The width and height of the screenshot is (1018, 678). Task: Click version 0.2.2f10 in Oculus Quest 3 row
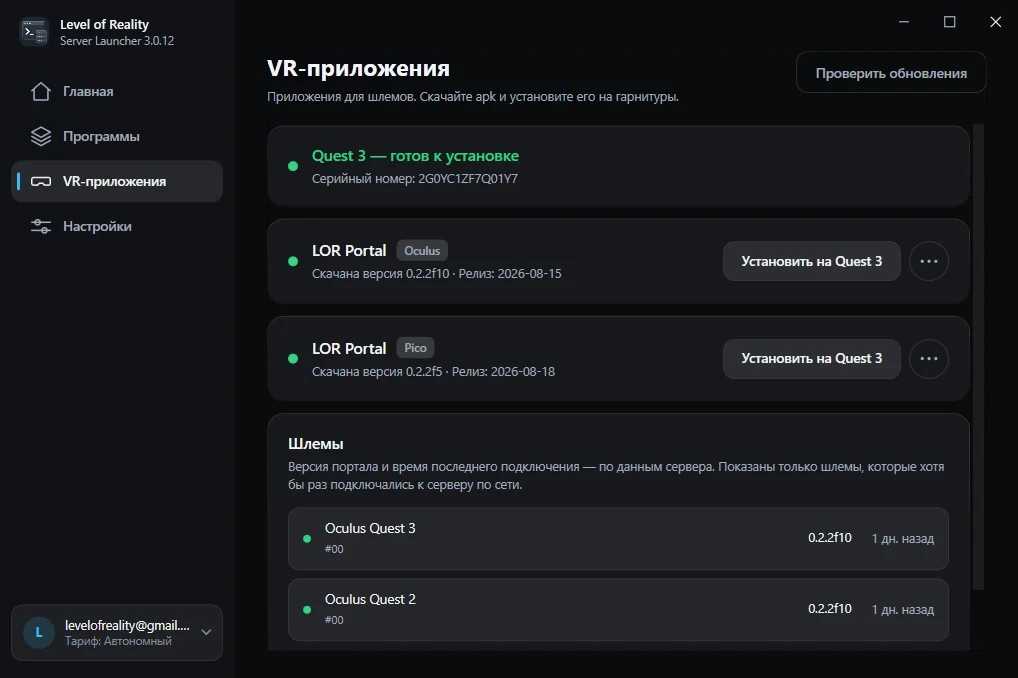(x=830, y=538)
